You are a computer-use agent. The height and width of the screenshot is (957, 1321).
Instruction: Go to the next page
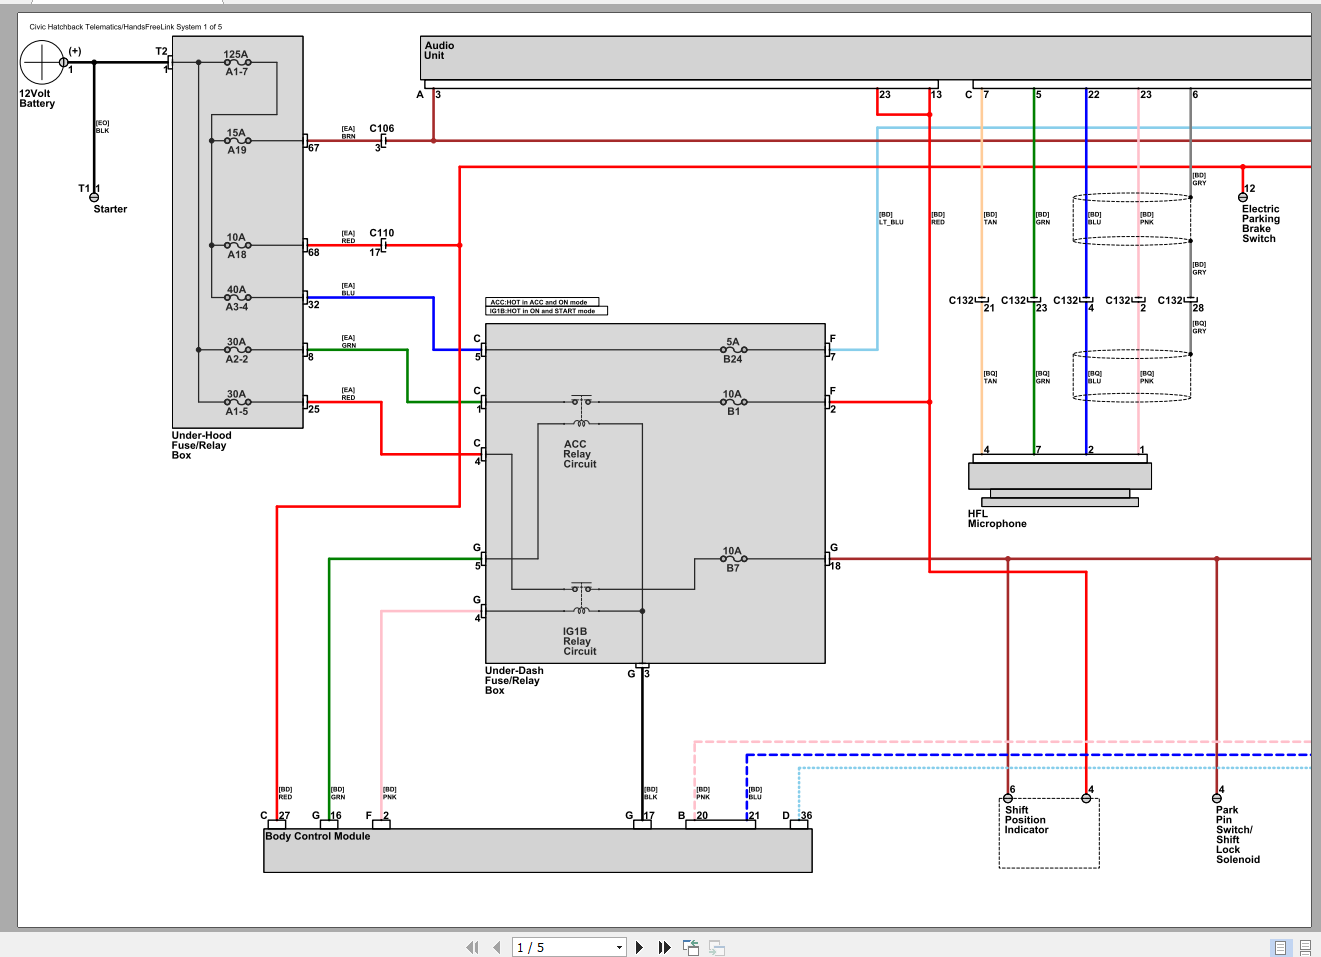639,947
